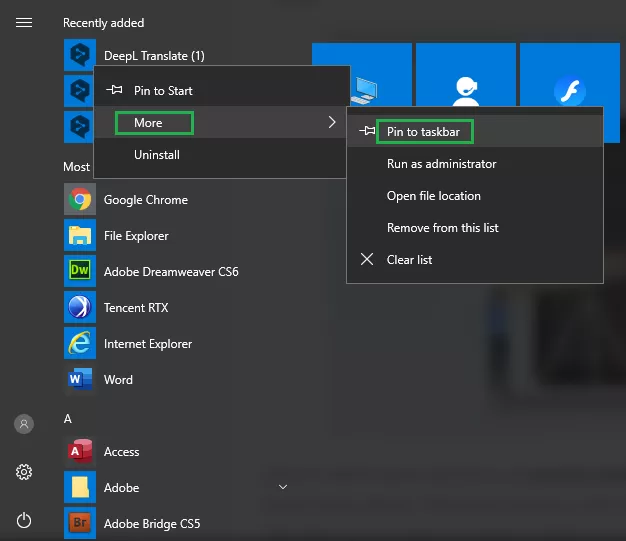Click the letter A section header
This screenshot has width=626, height=541.
67,418
